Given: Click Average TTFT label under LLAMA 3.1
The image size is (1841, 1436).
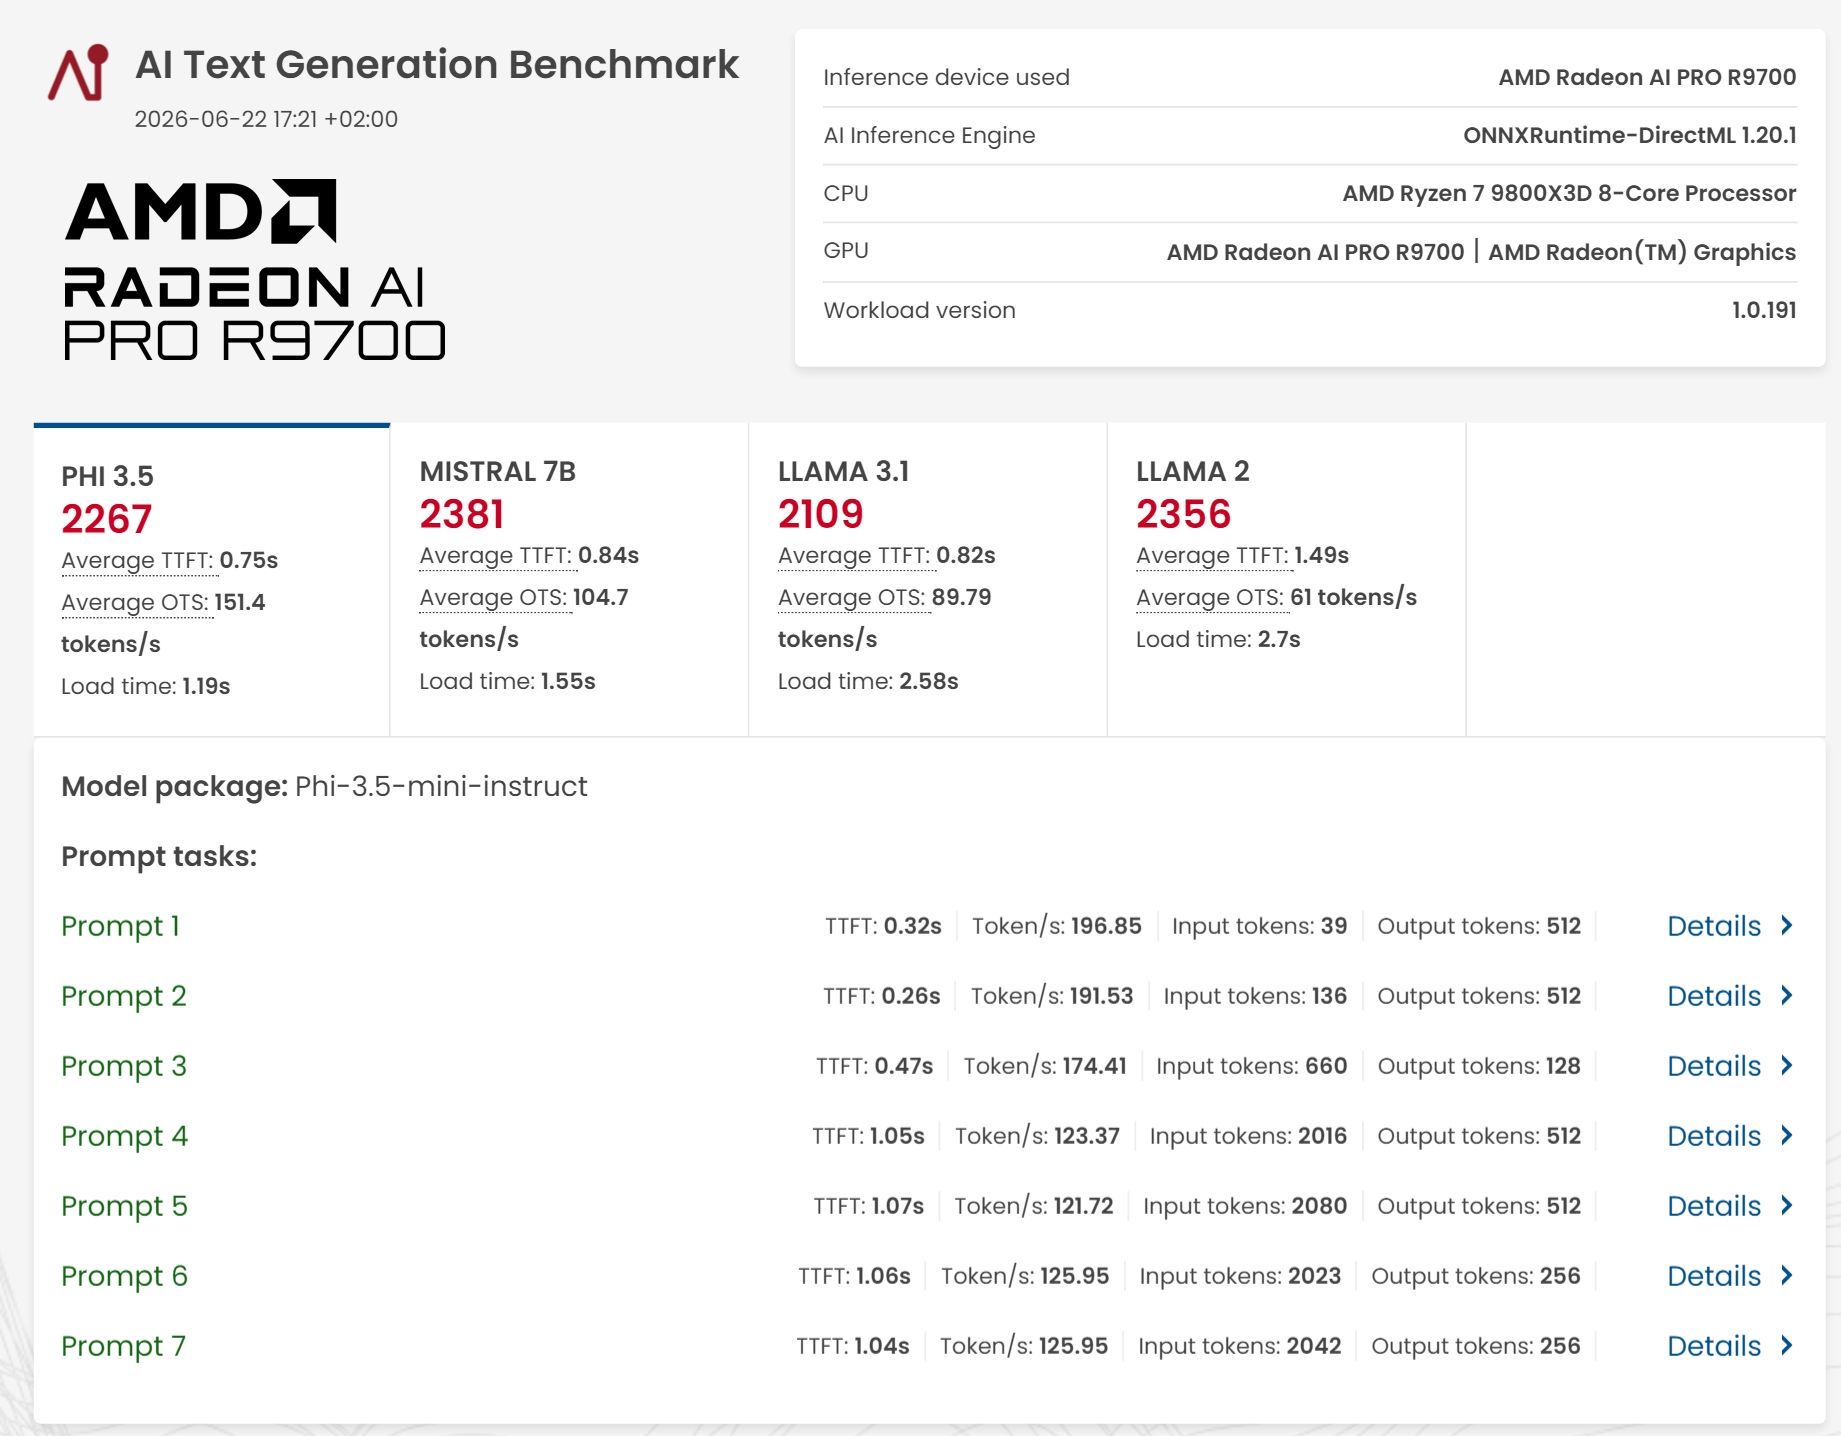Looking at the screenshot, I should coord(855,555).
